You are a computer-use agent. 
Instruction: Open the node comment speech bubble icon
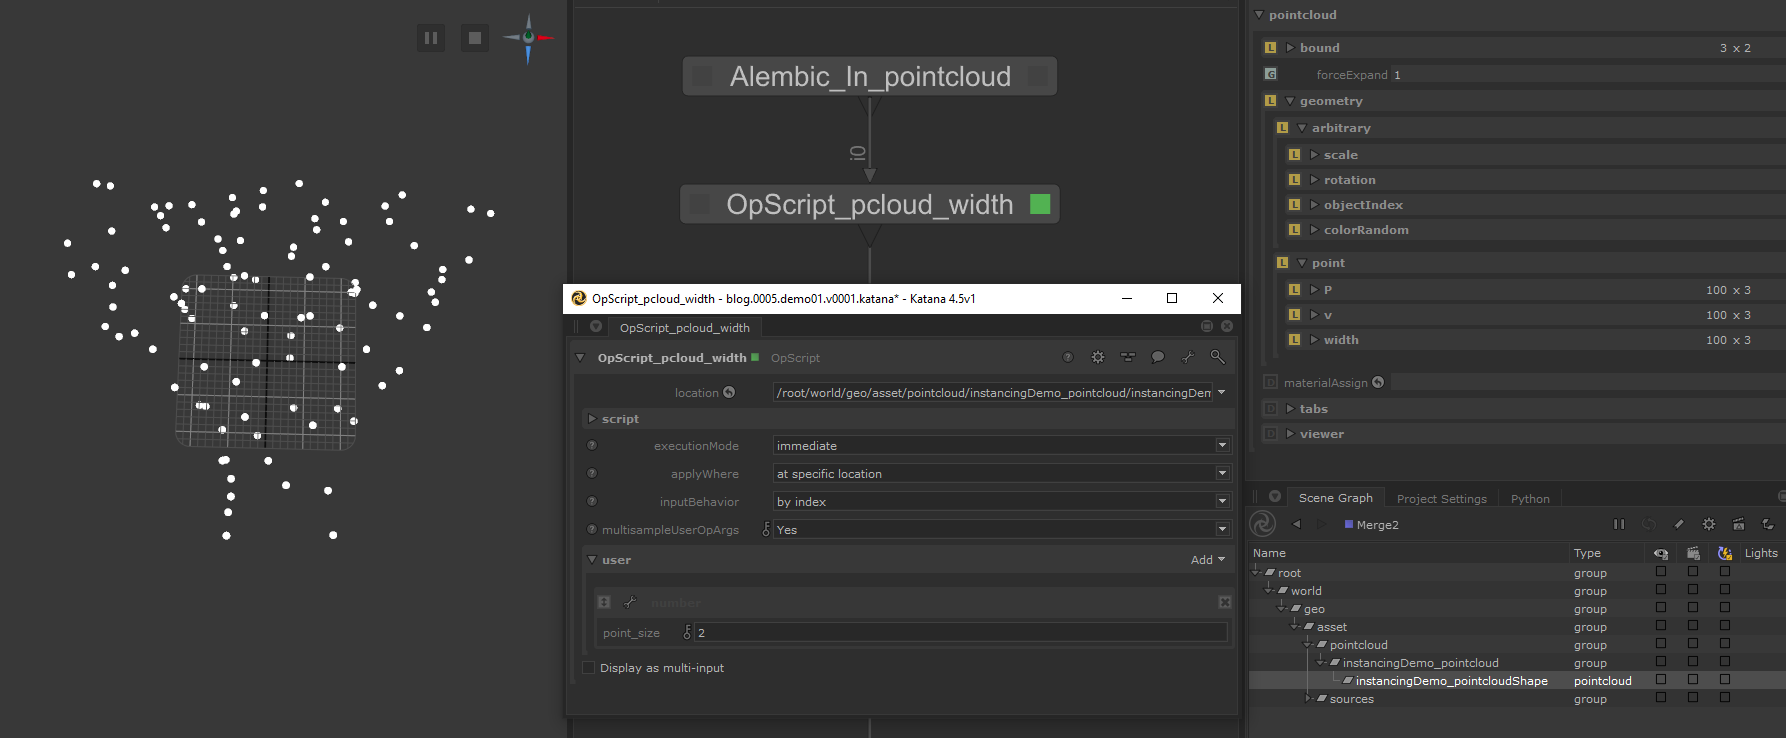(x=1158, y=357)
